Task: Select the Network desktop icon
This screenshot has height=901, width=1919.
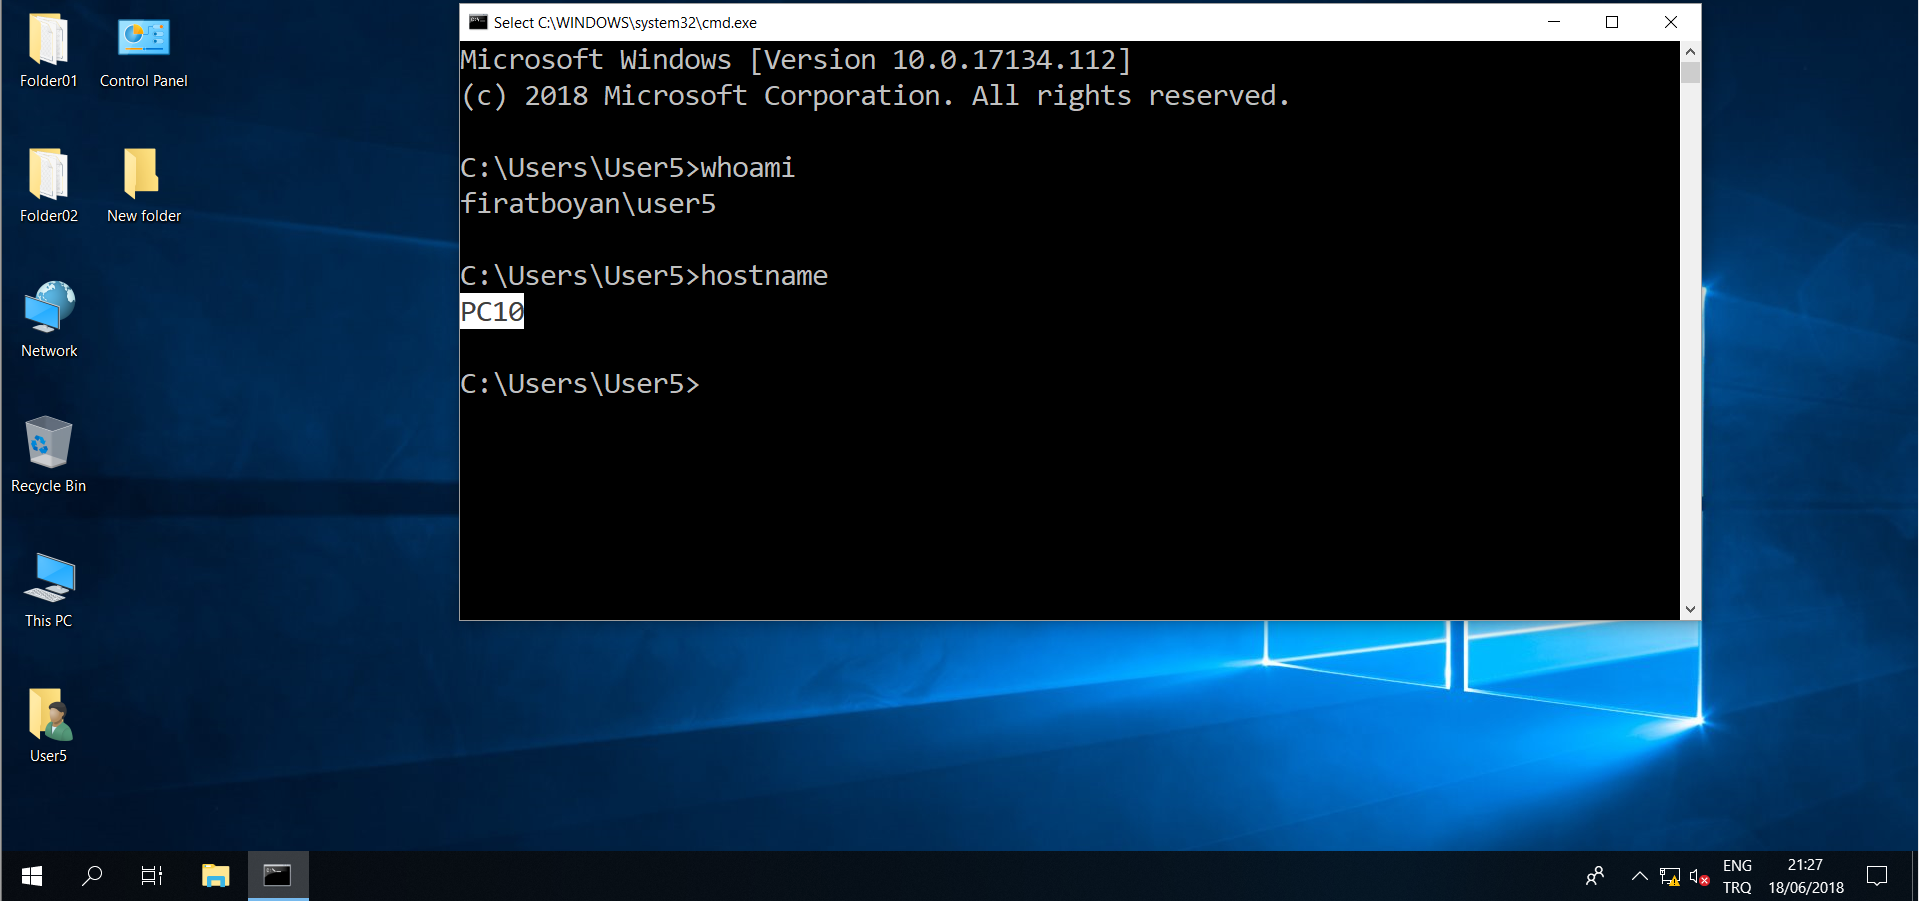Action: tap(48, 320)
